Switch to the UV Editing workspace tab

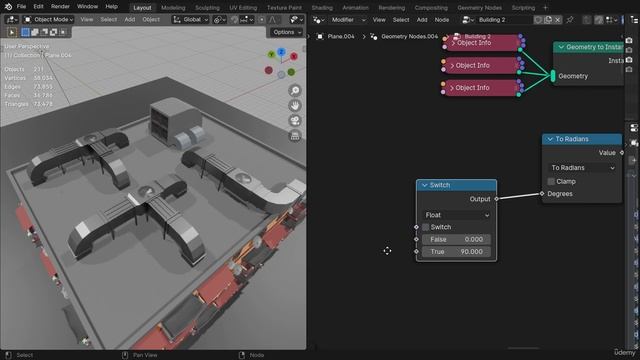[x=243, y=8]
